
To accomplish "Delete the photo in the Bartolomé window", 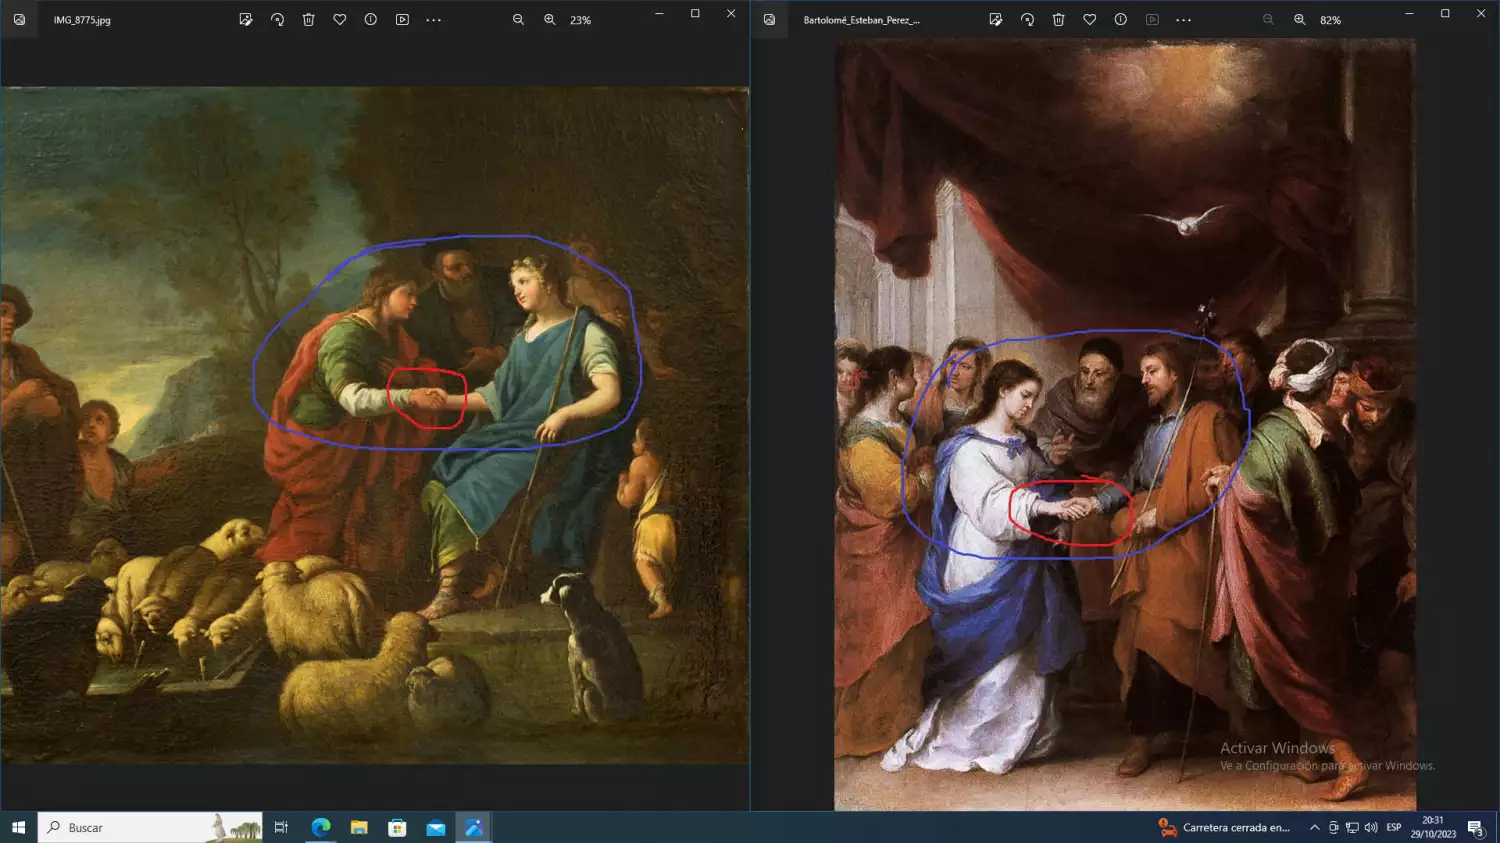I will pyautogui.click(x=1059, y=20).
